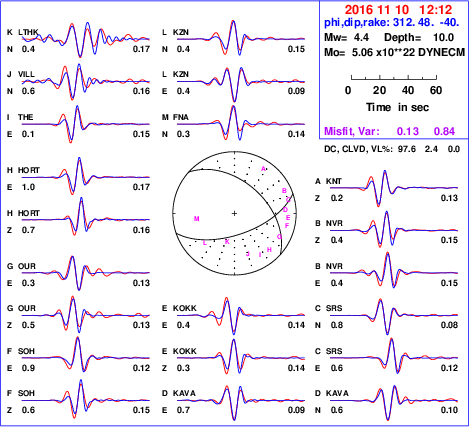Select the NVR E component waveform
Image resolution: width=469 pixels, height=427 pixels.
tap(394, 273)
